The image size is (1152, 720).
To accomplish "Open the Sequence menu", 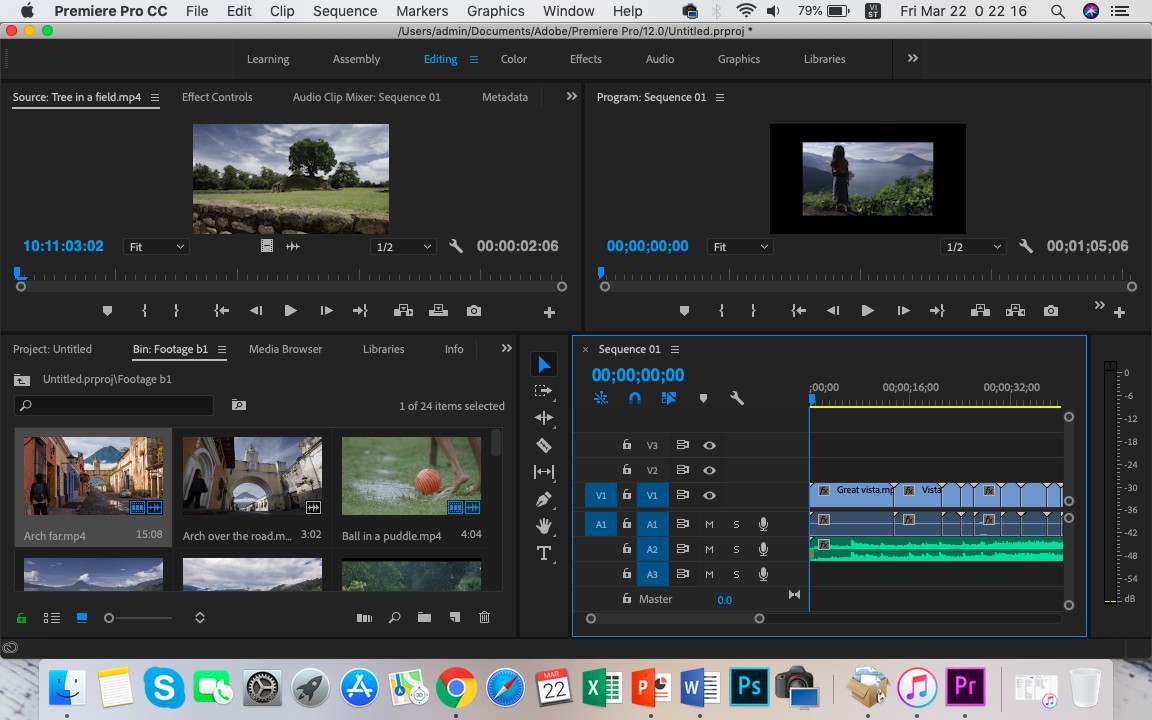I will point(345,11).
